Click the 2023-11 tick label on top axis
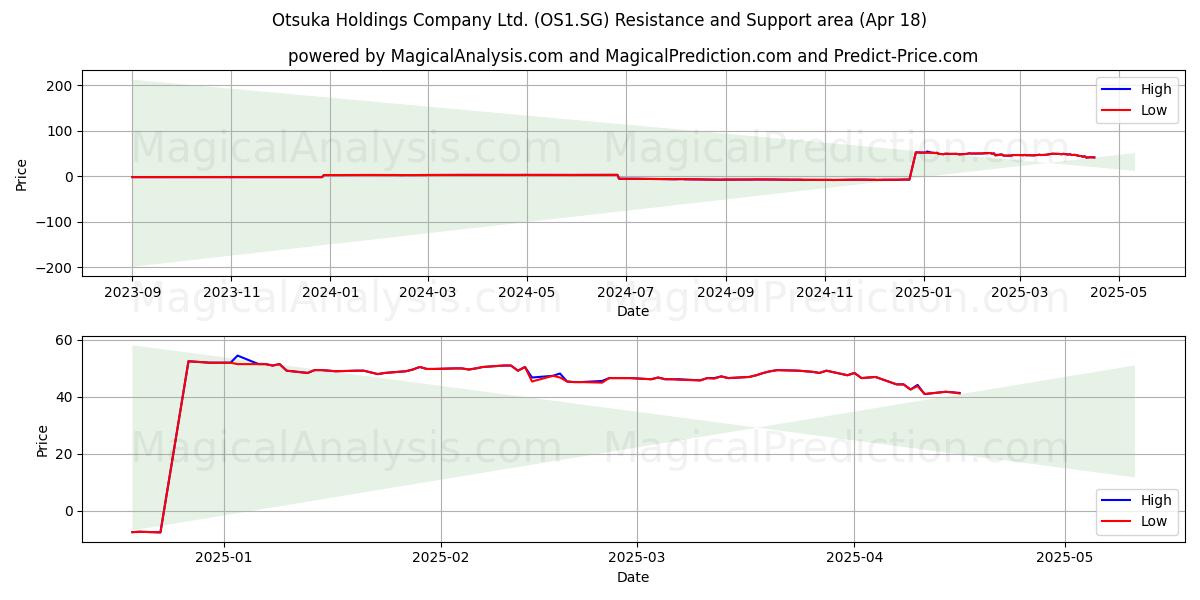1200x600 pixels. [x=231, y=293]
